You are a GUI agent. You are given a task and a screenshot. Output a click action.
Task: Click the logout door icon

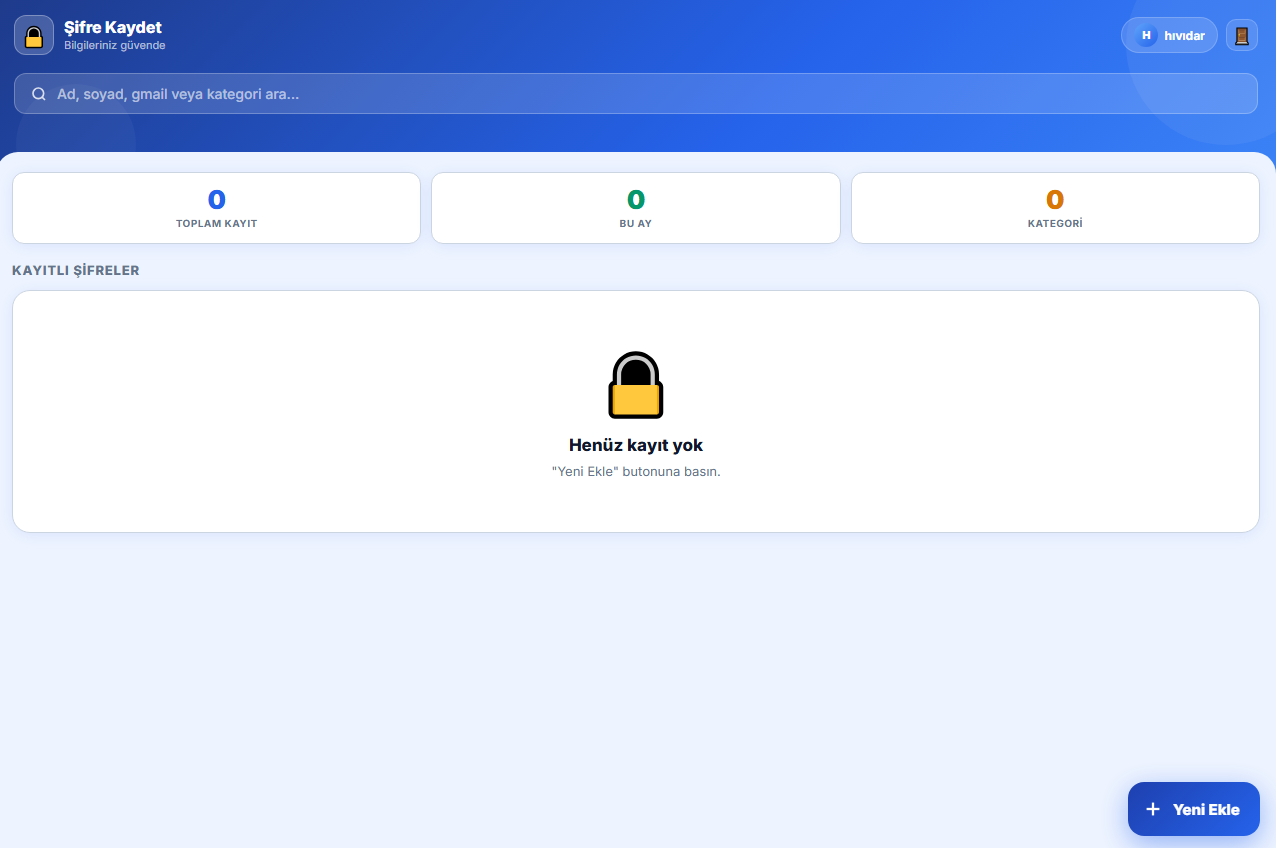(x=1242, y=35)
